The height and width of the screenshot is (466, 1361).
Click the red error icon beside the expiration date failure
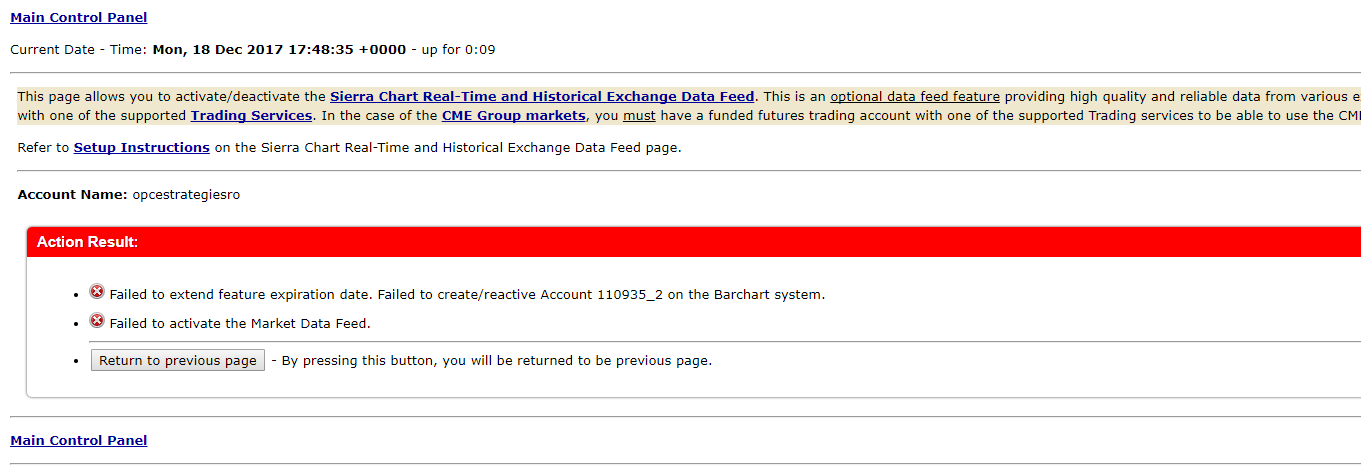pyautogui.click(x=97, y=293)
